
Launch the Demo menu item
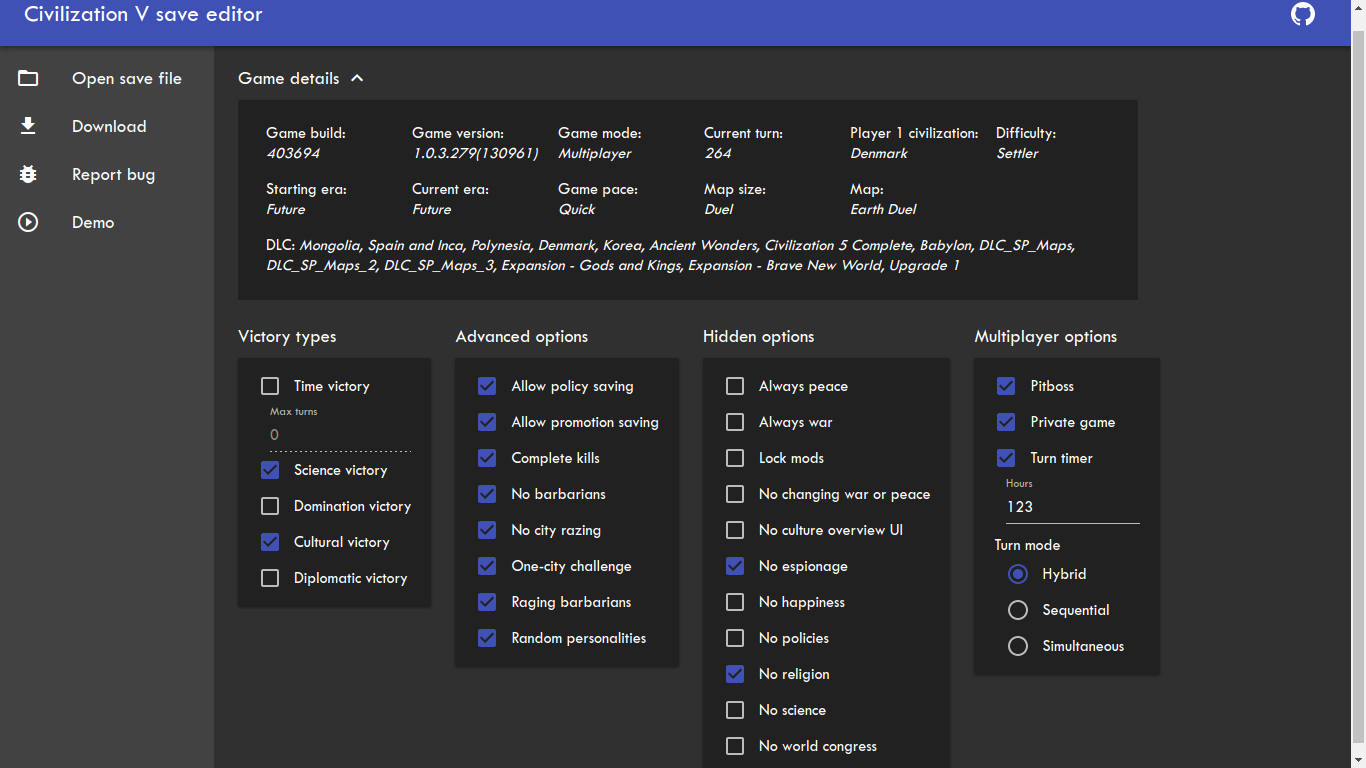tap(107, 222)
